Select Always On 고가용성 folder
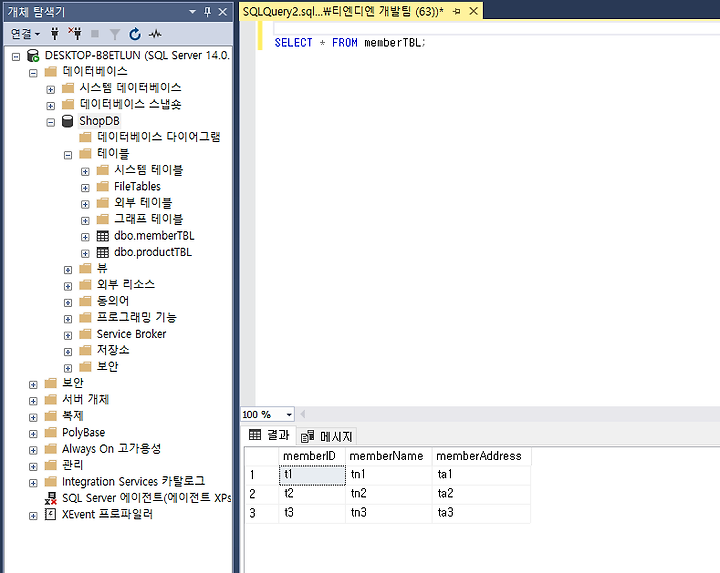720x573 pixels. pos(112,449)
